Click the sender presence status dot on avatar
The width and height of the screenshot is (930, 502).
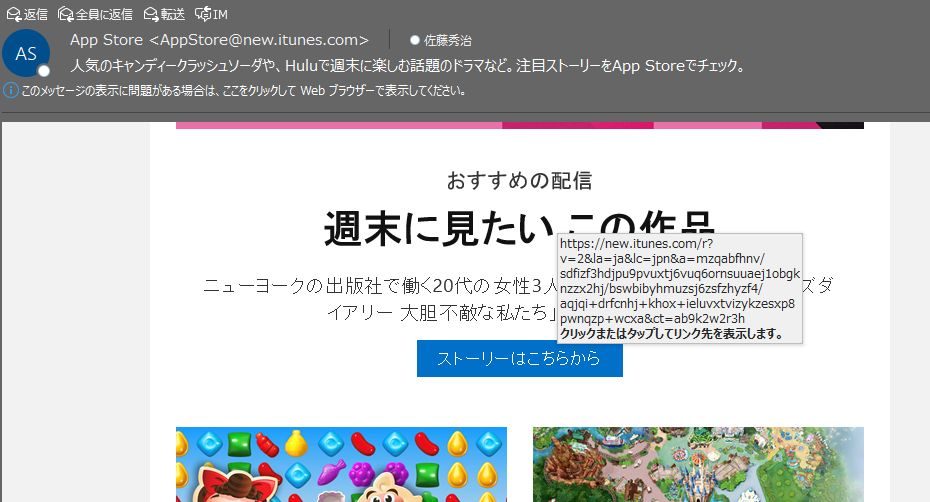43,71
